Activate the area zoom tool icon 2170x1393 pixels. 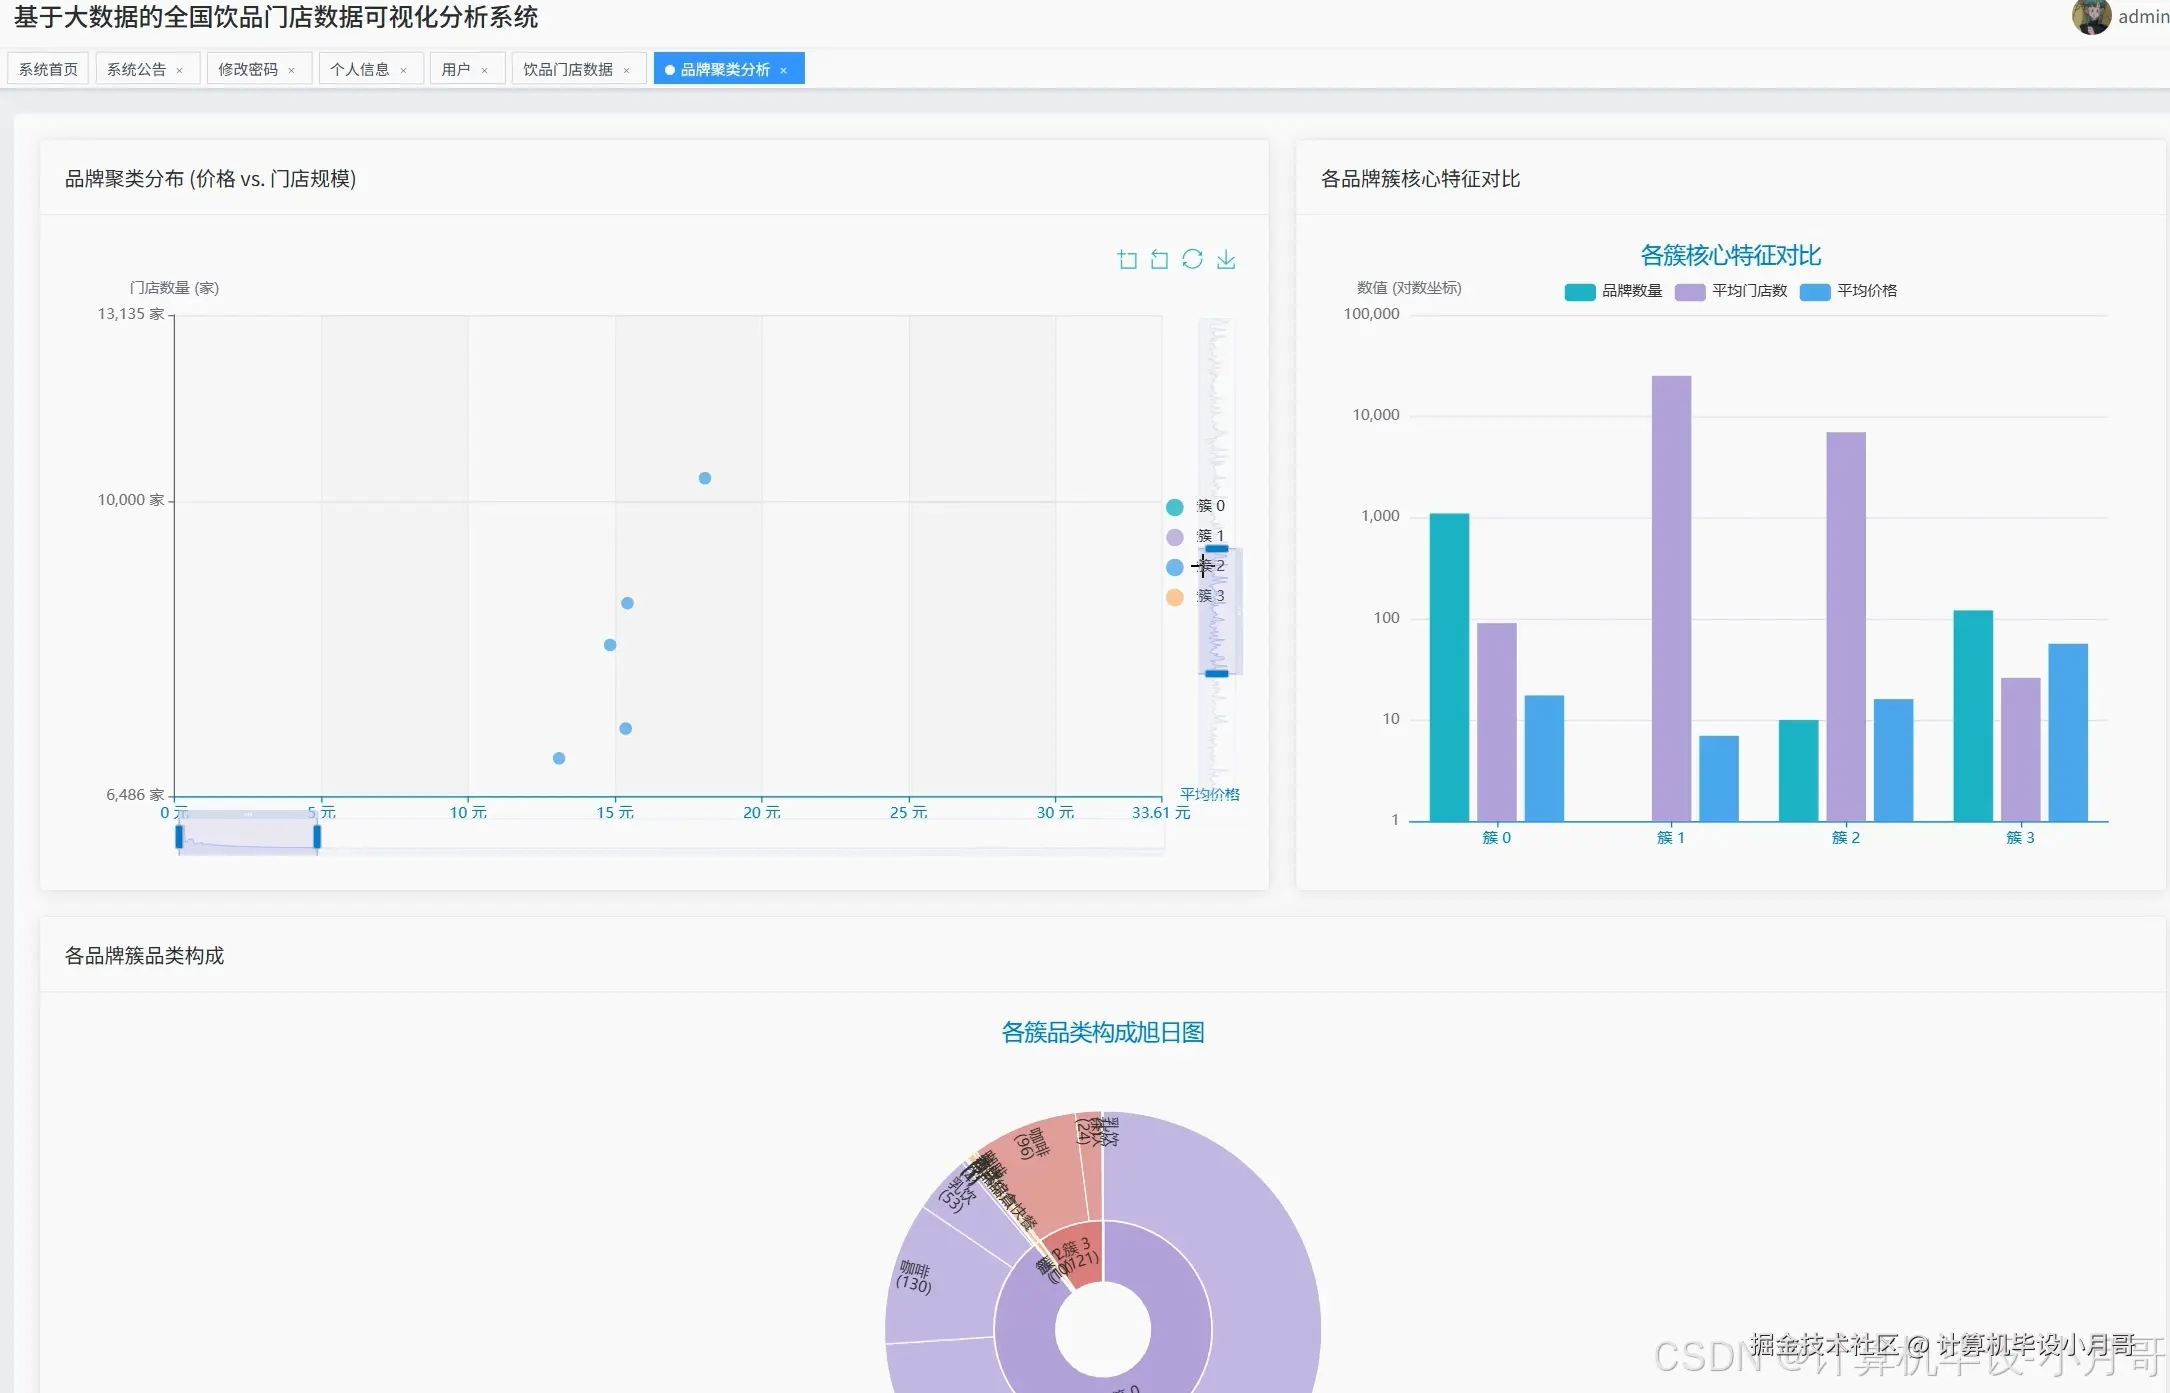click(x=1127, y=260)
